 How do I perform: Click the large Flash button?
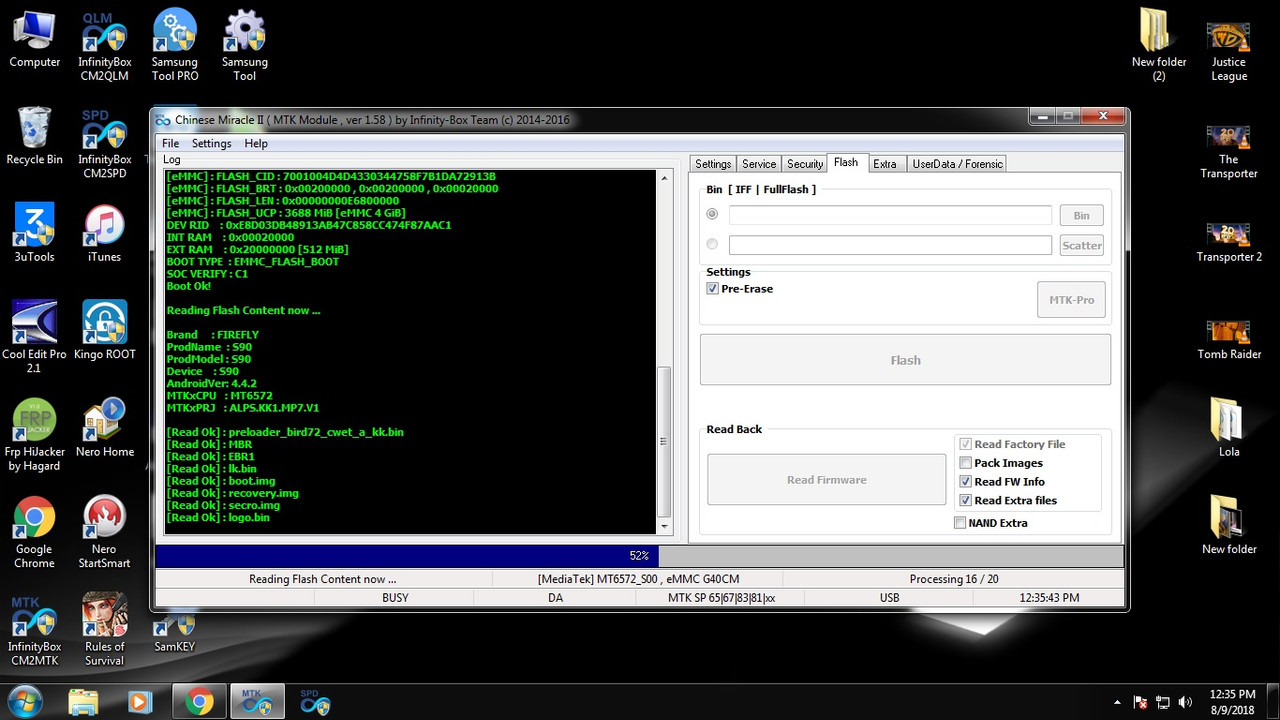click(905, 360)
